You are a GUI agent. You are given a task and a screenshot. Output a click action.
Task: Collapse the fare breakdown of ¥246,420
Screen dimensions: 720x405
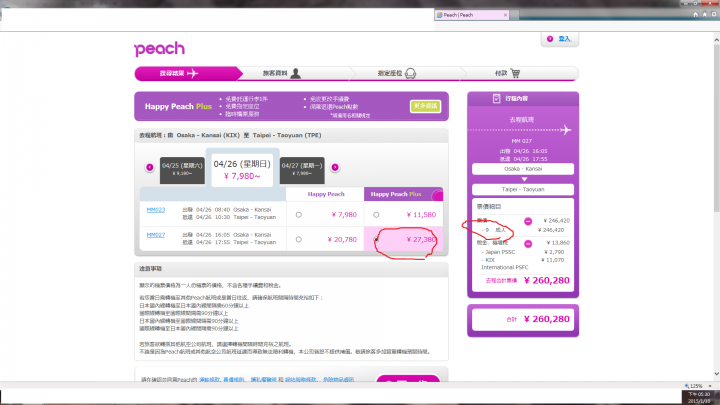(x=528, y=221)
